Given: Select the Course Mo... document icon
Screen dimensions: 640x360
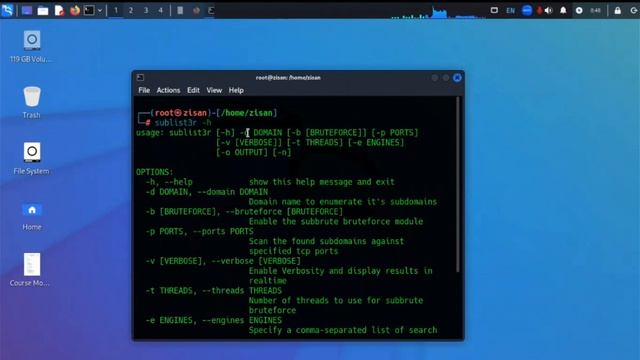Looking at the screenshot, I should tap(31, 269).
